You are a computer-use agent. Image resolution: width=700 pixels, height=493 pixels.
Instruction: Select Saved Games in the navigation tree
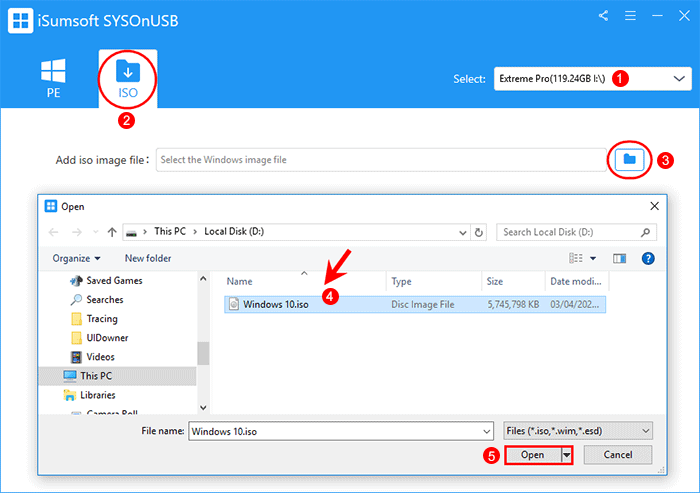106,280
